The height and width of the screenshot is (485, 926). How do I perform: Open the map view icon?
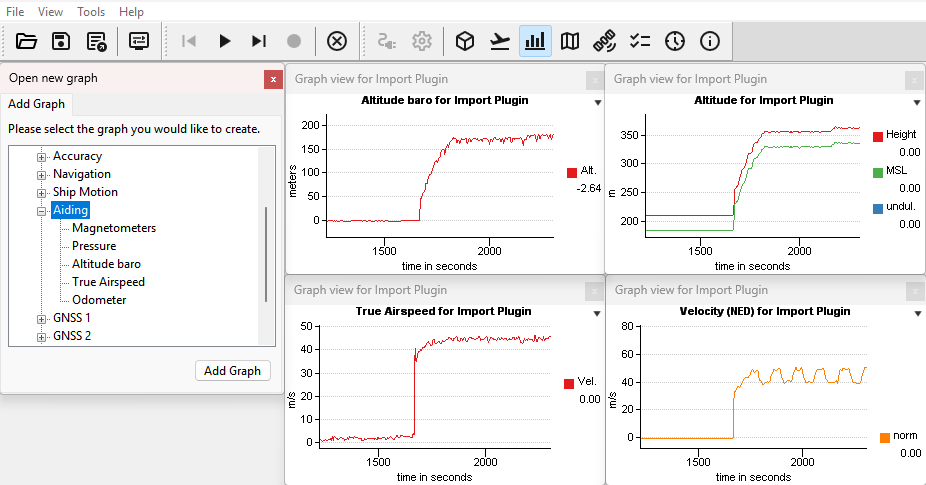click(x=570, y=41)
